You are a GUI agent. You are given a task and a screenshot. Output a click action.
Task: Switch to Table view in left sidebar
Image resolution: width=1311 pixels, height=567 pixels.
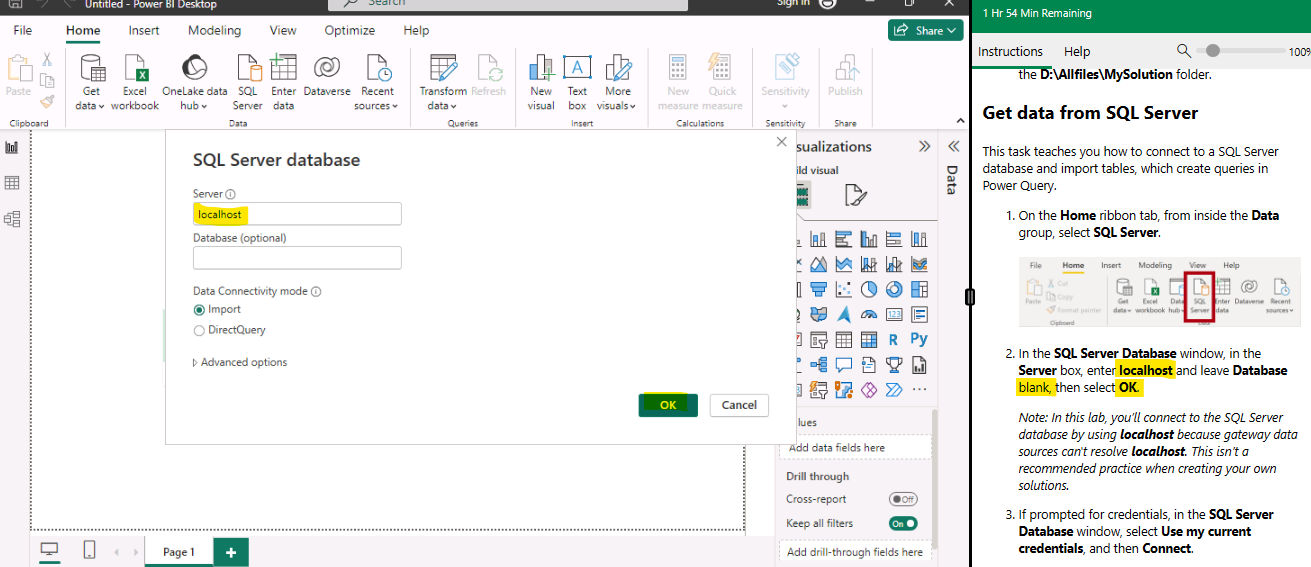[x=12, y=183]
